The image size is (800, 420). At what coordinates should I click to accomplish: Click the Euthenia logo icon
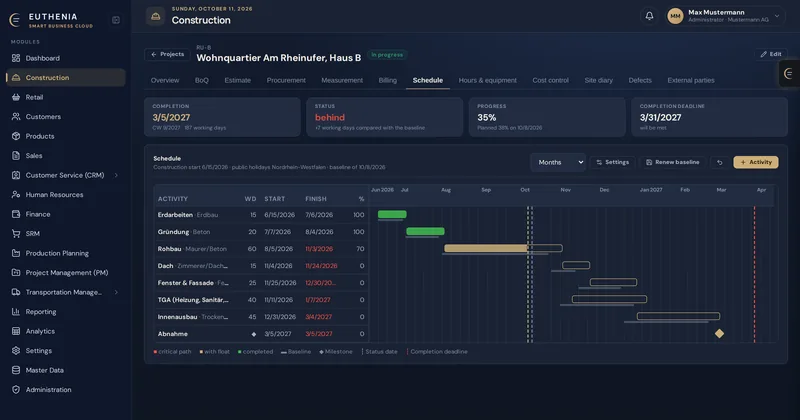[x=15, y=20]
